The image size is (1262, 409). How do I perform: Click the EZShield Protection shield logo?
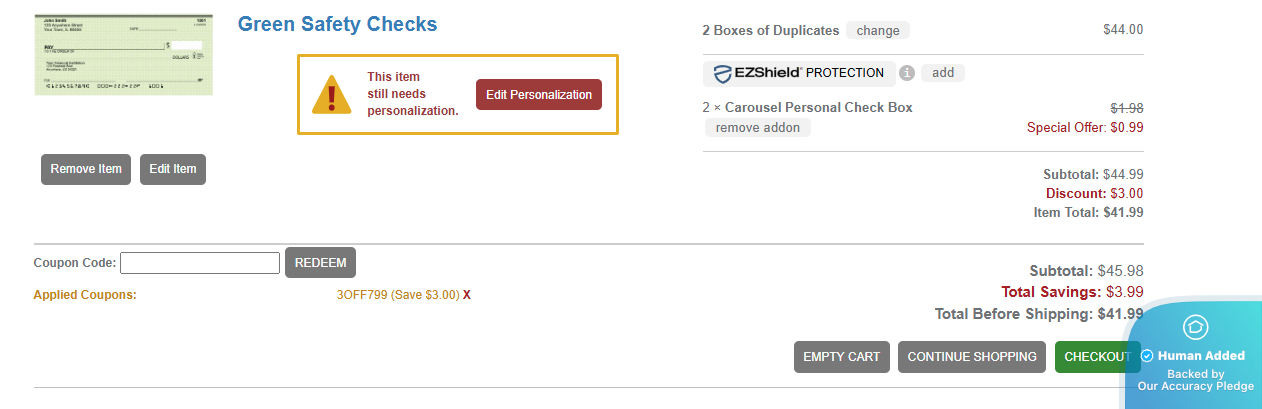pyautogui.click(x=725, y=73)
